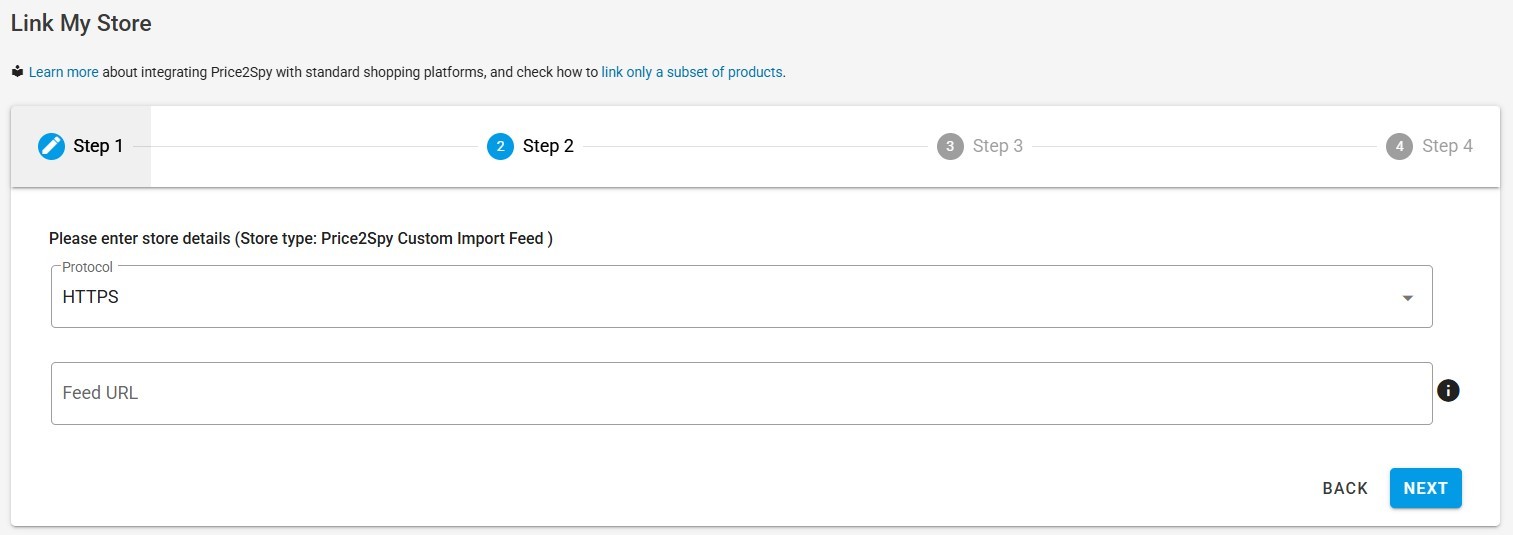Jump to the Step 4 label
This screenshot has height=535, width=1513.
pyautogui.click(x=1447, y=146)
